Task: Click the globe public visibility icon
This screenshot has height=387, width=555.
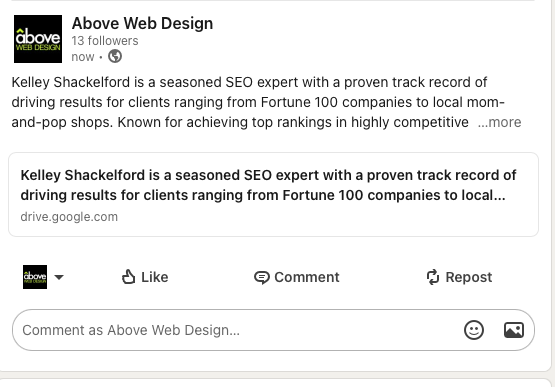Action: [115, 56]
